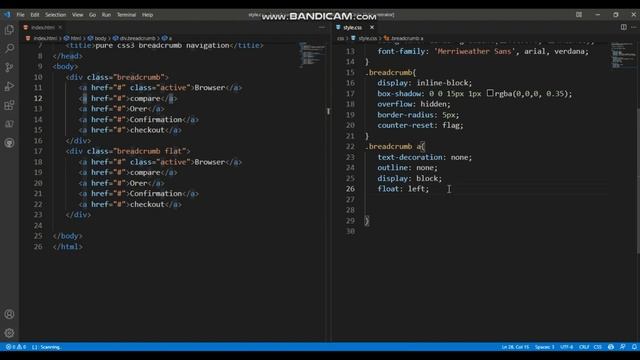Click the split editor icon in right group
This screenshot has width=640, height=360.
pos(623,27)
